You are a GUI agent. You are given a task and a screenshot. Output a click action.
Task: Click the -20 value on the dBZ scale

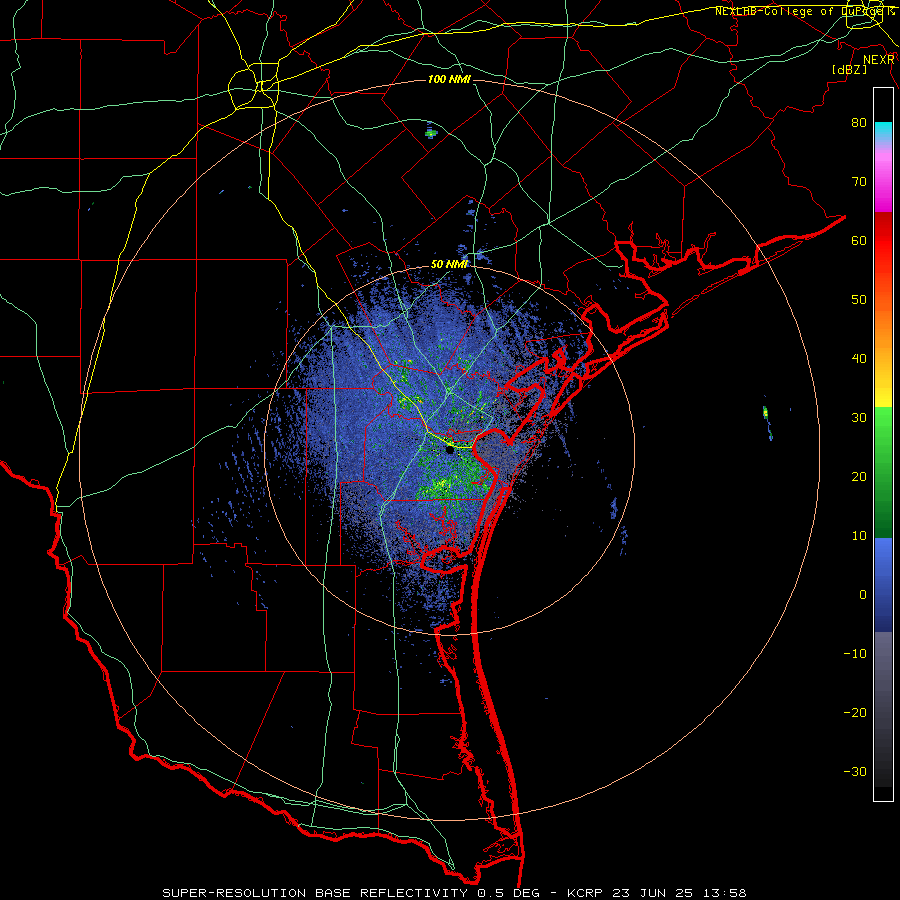coord(855,713)
